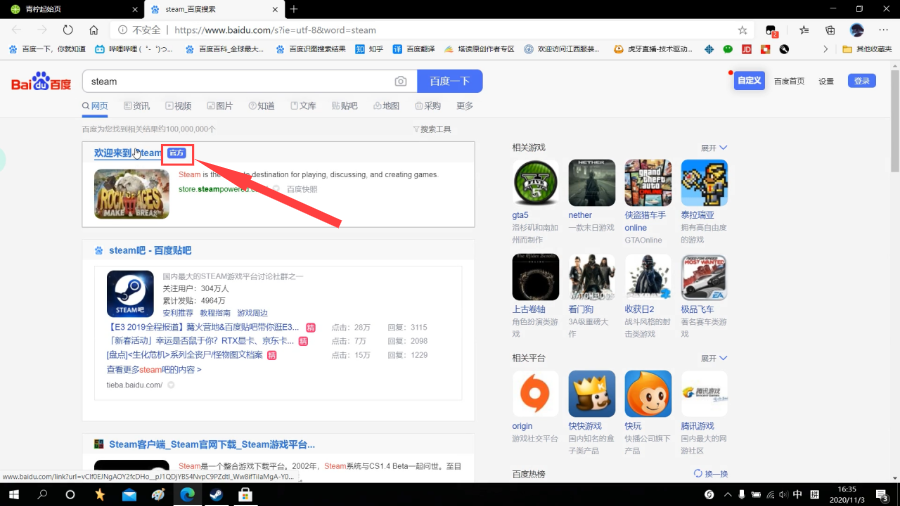Open Steam app on the taskbar
900x506 pixels.
[216, 495]
